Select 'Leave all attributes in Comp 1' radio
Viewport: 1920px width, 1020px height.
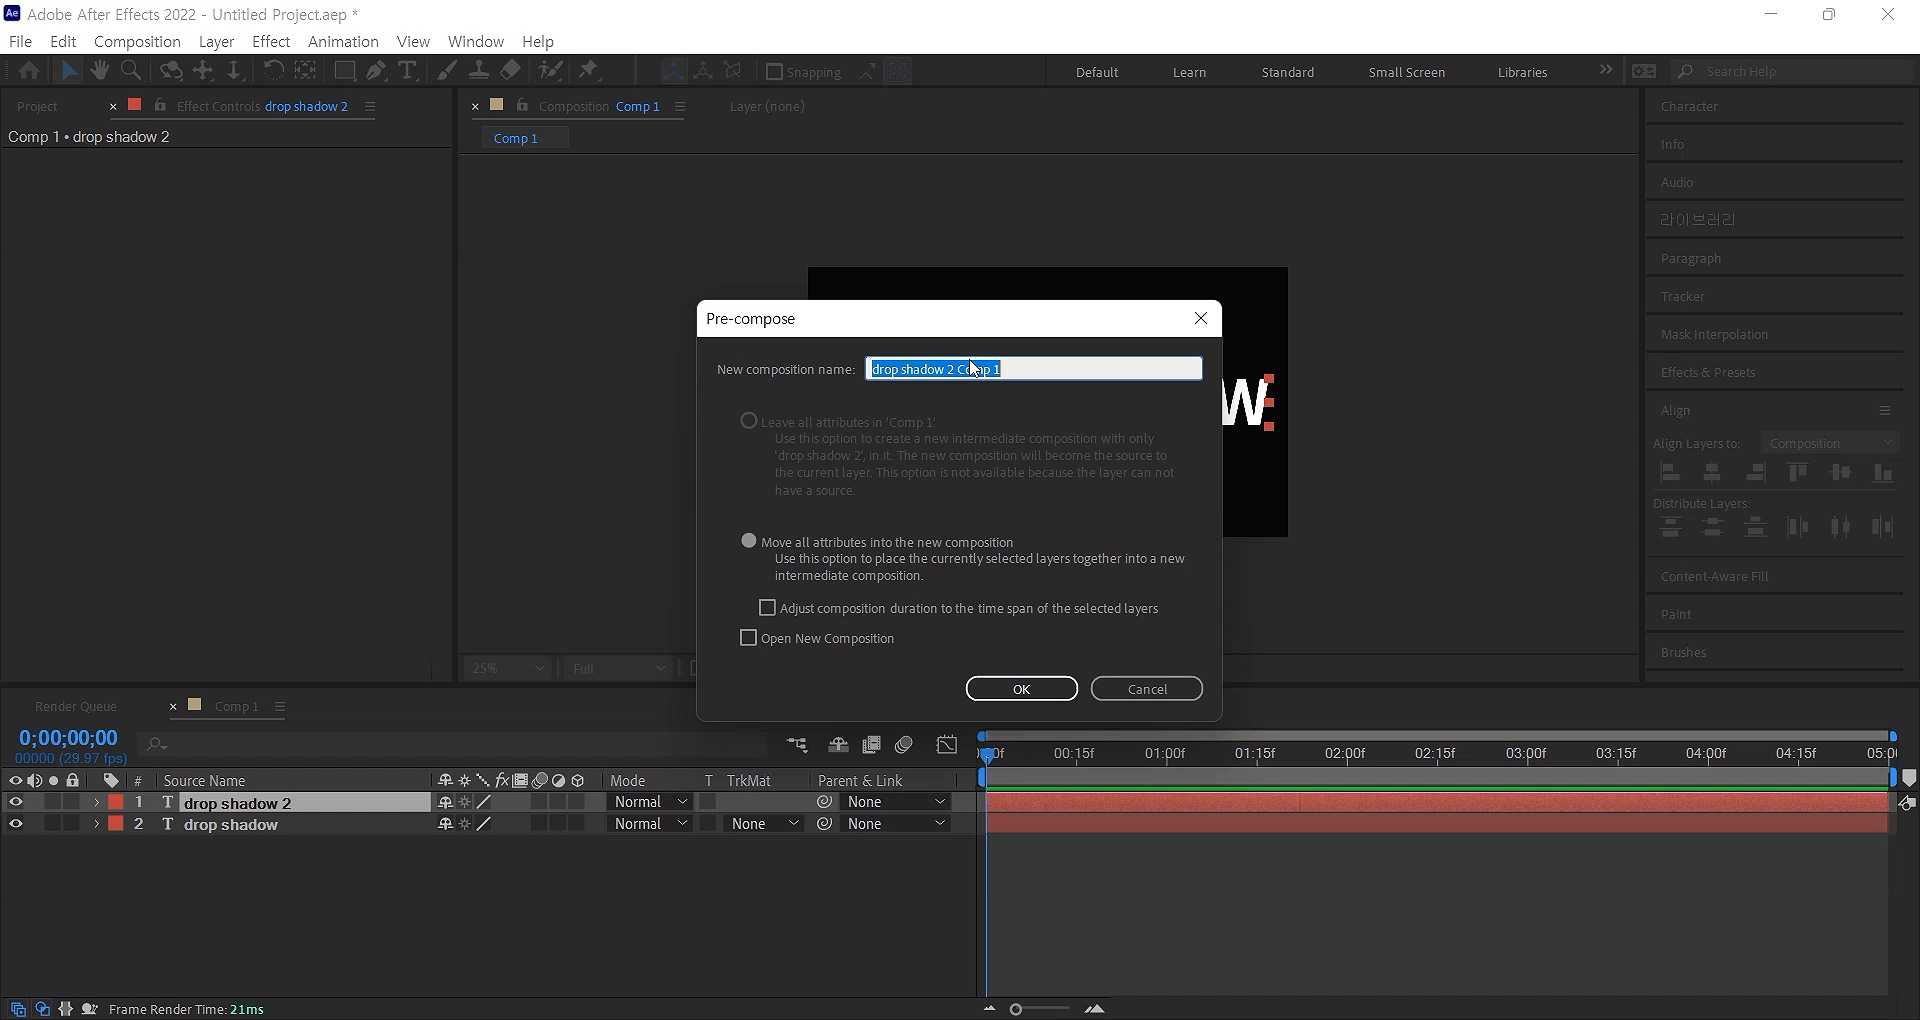point(749,421)
